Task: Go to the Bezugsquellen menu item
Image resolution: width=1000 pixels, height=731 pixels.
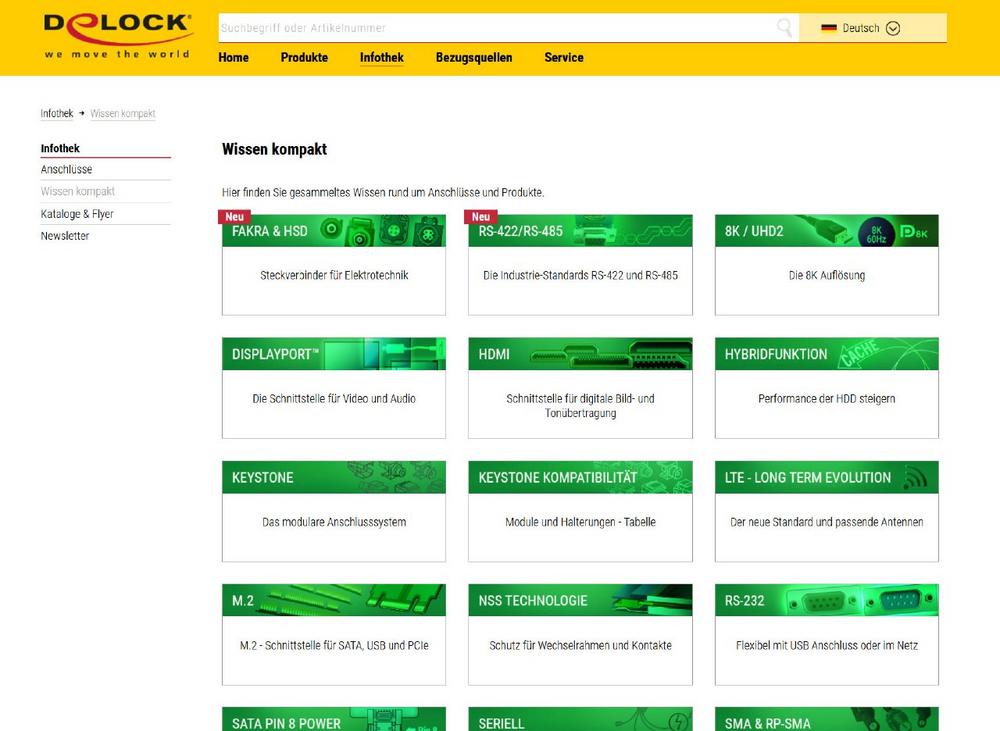Action: [x=474, y=57]
